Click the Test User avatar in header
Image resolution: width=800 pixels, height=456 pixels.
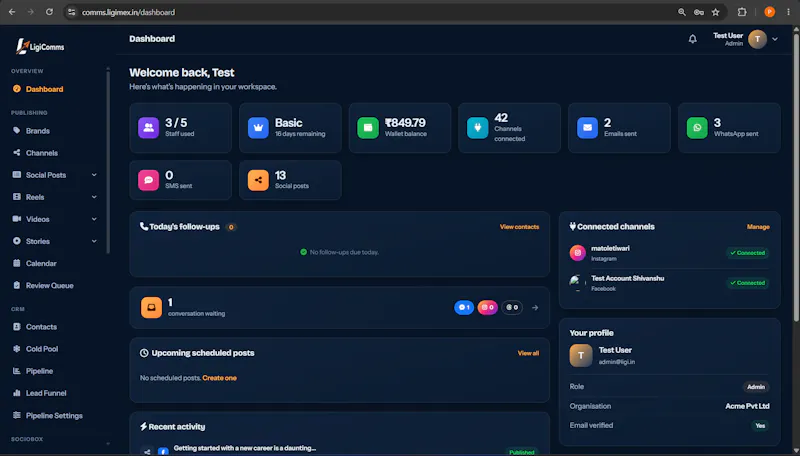[x=757, y=39]
